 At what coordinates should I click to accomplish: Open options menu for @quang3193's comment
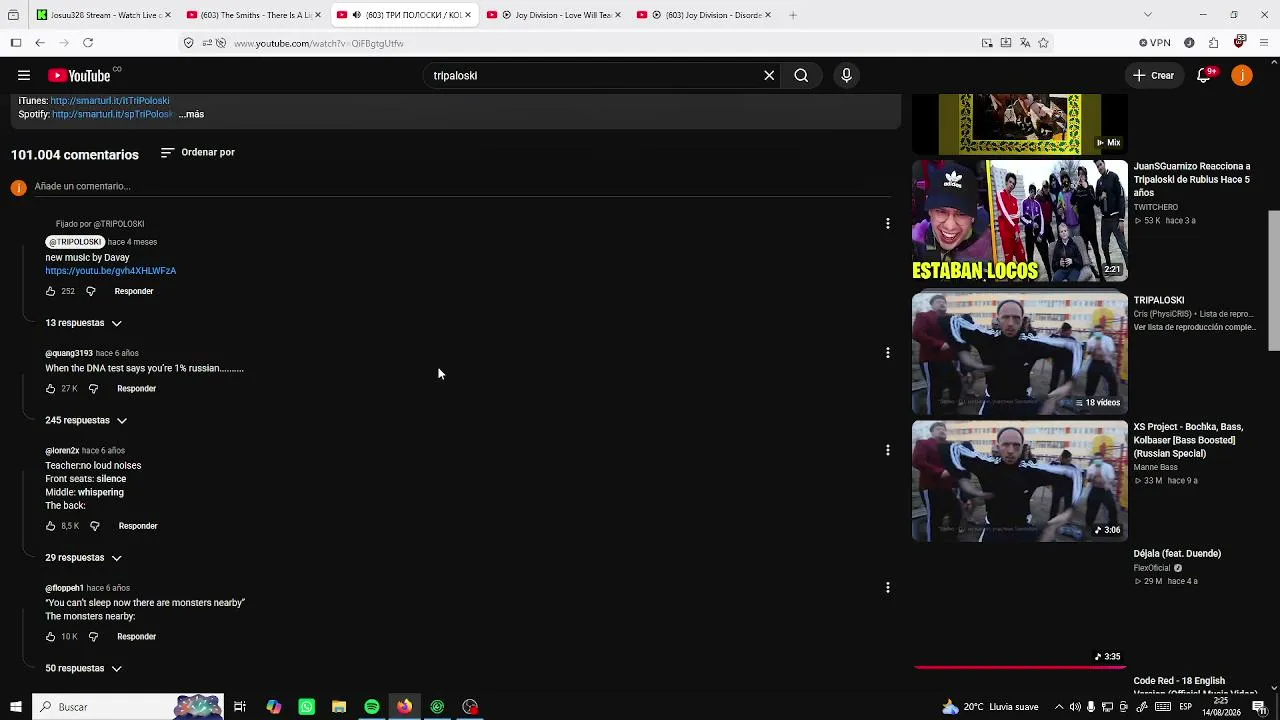pos(887,353)
